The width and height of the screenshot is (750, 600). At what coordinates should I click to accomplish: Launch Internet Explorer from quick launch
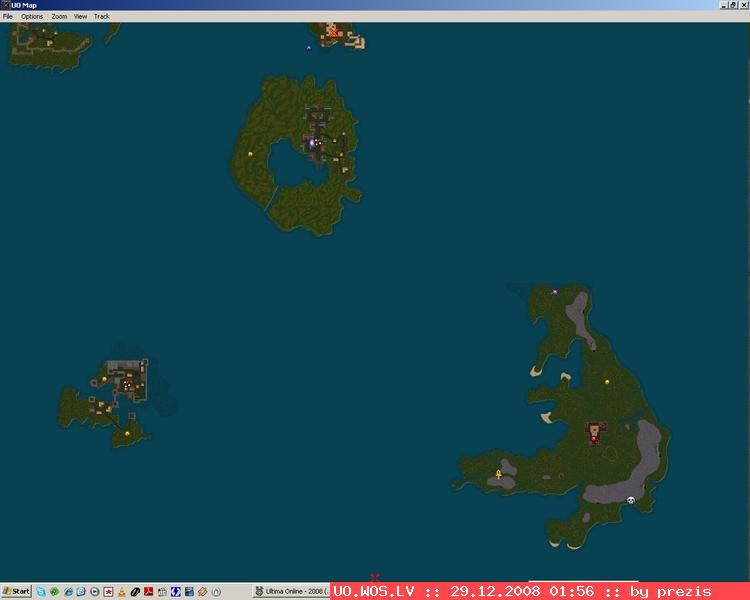68,592
